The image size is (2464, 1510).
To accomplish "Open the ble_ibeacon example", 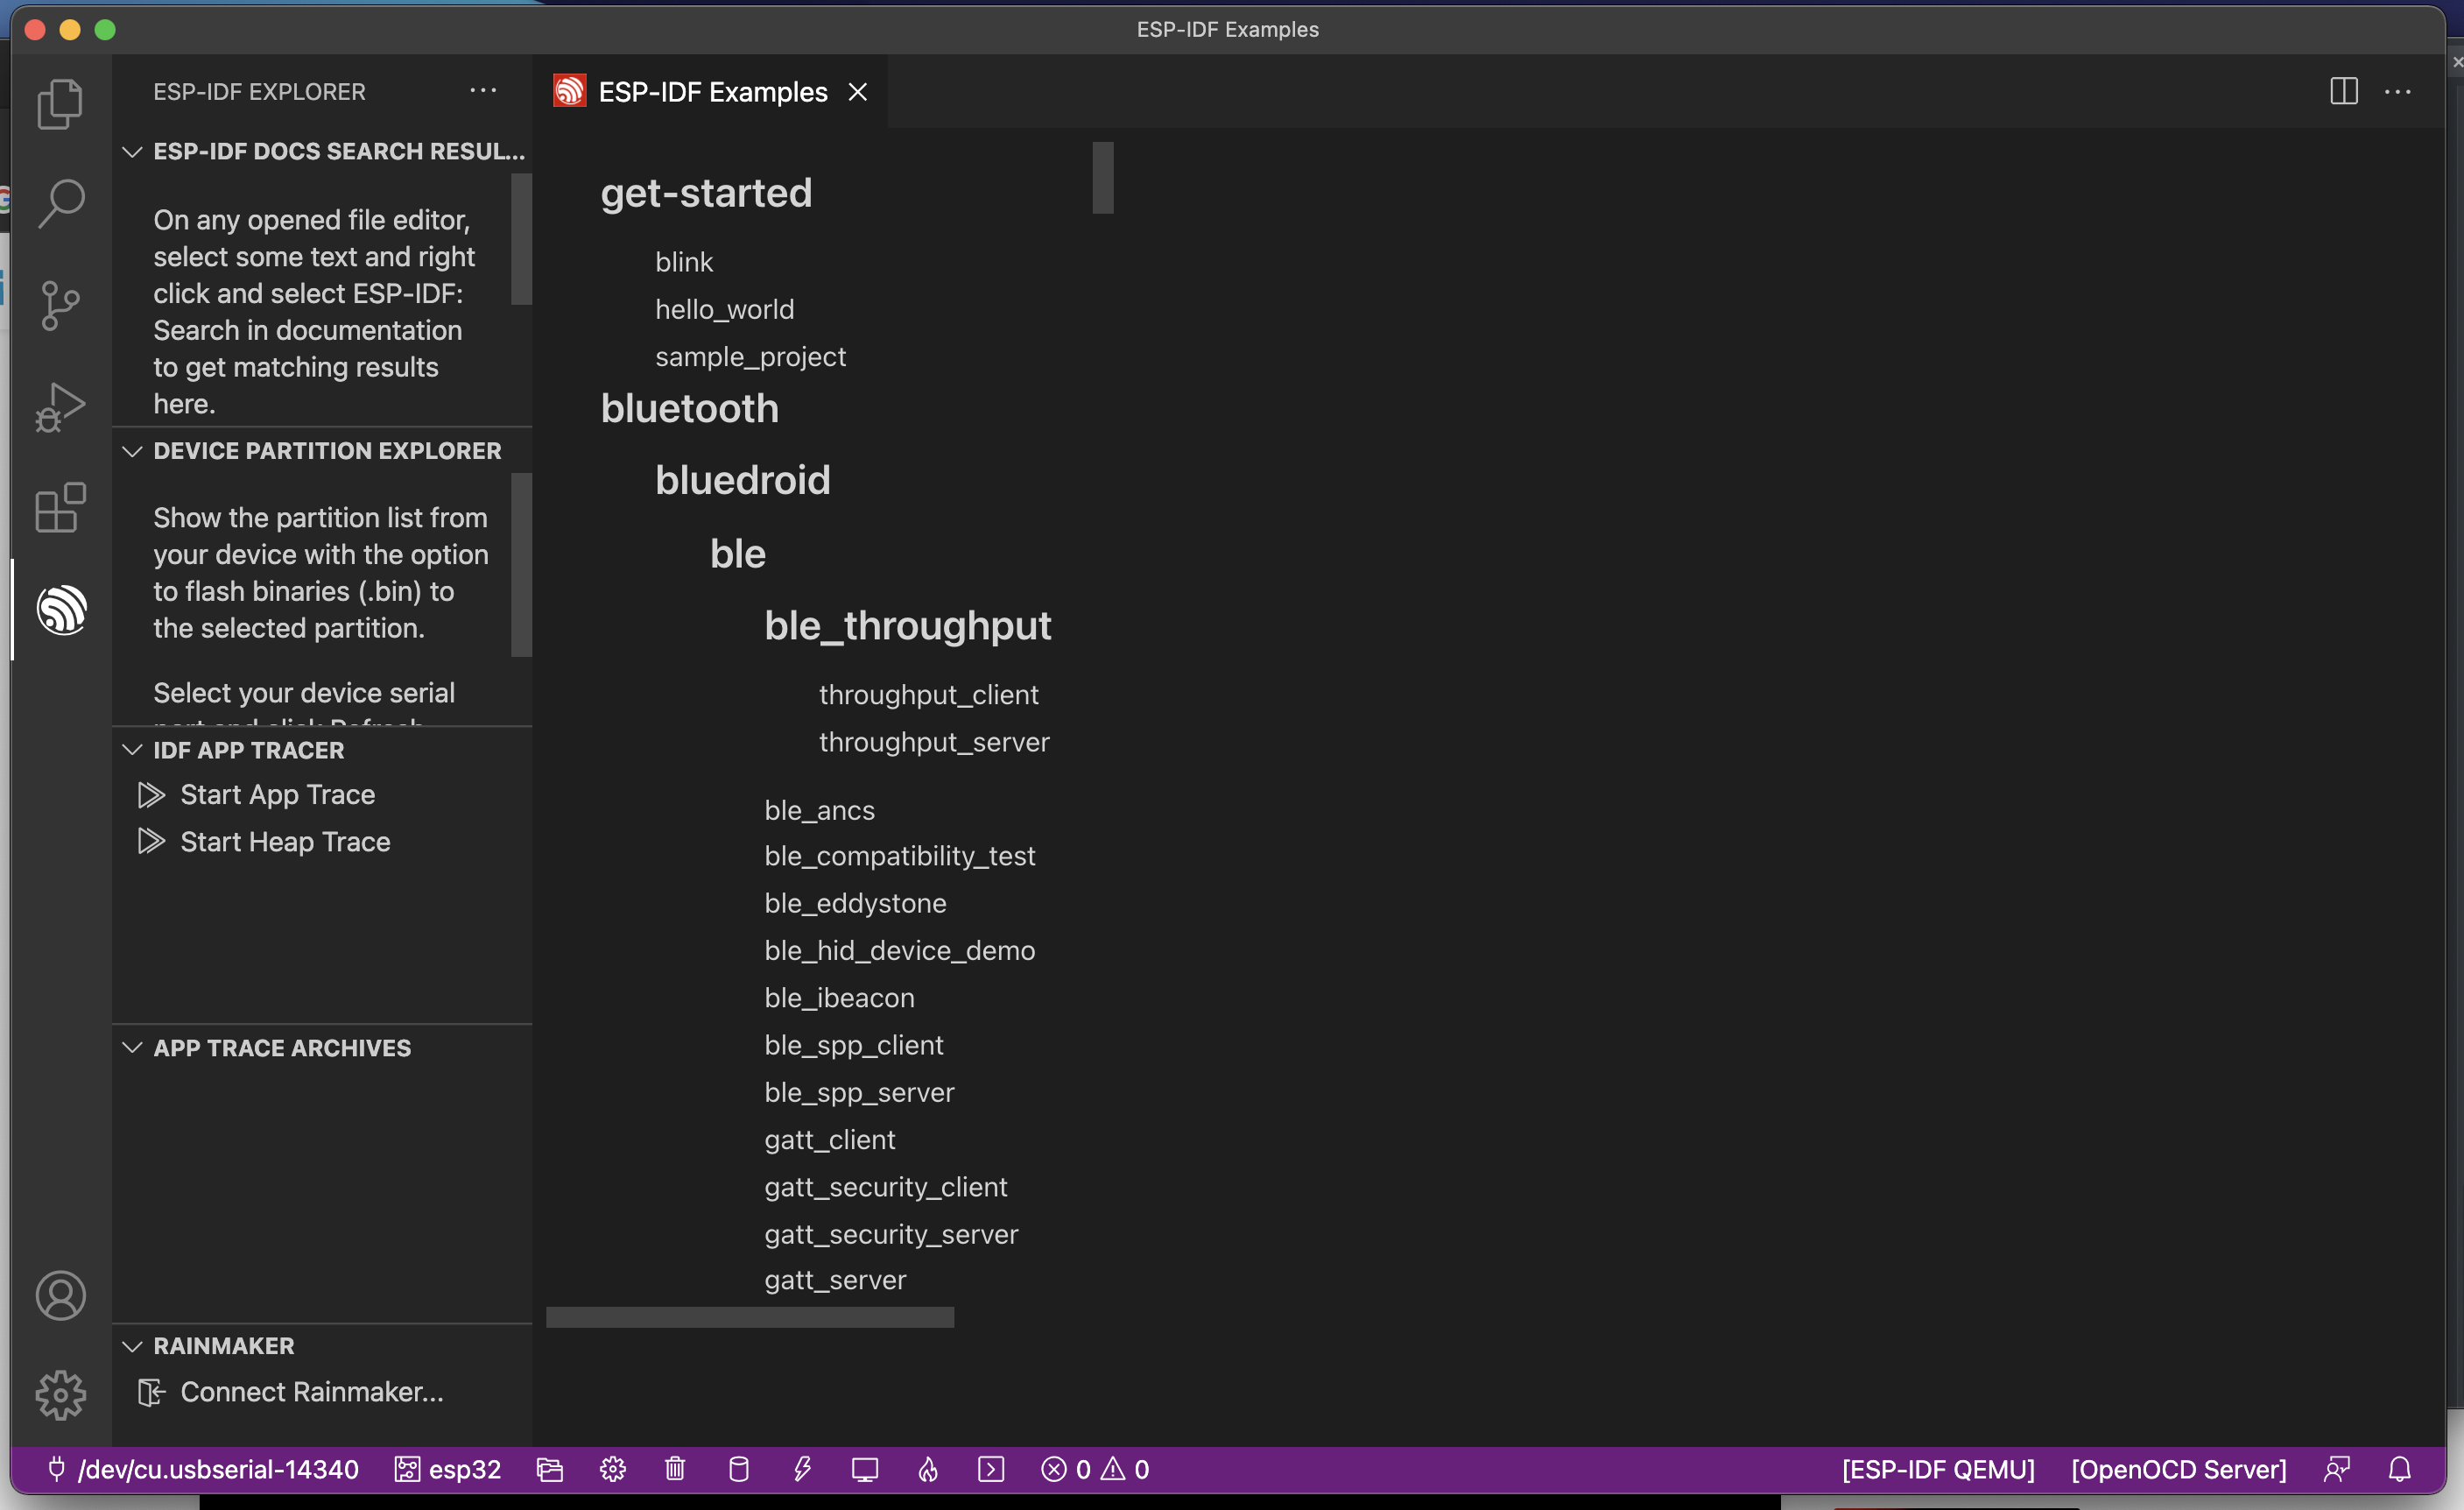I will point(840,998).
